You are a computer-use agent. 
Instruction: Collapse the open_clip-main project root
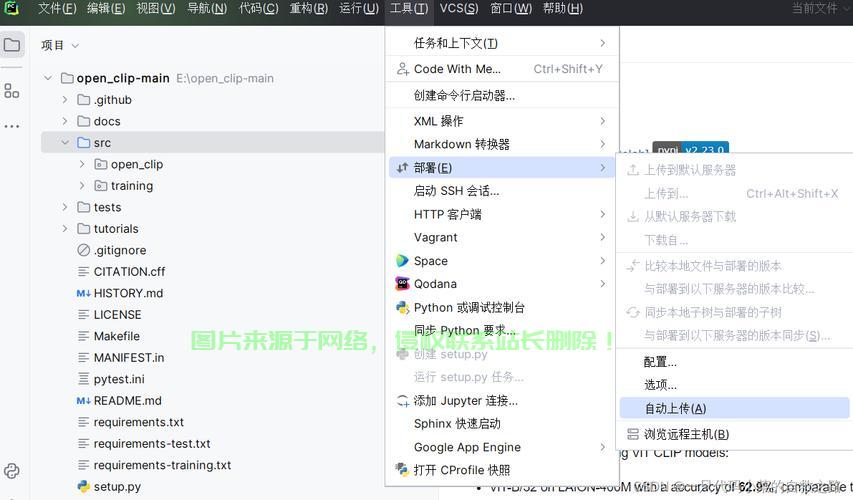[x=48, y=78]
